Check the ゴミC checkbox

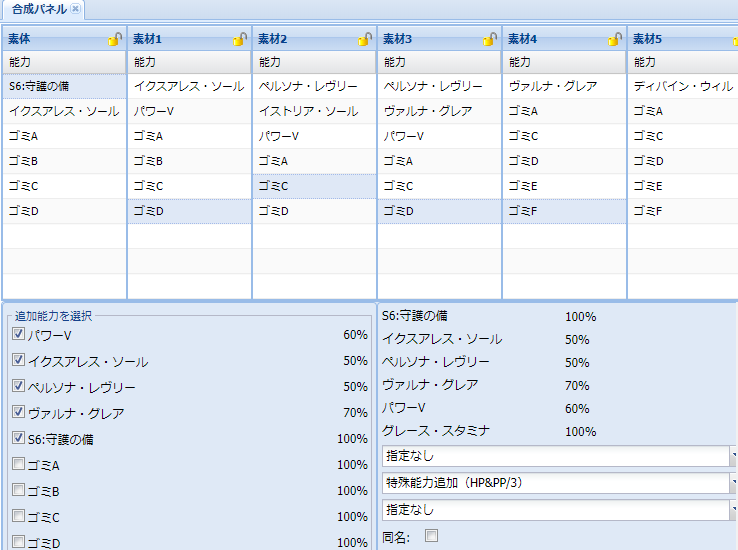coord(18,516)
